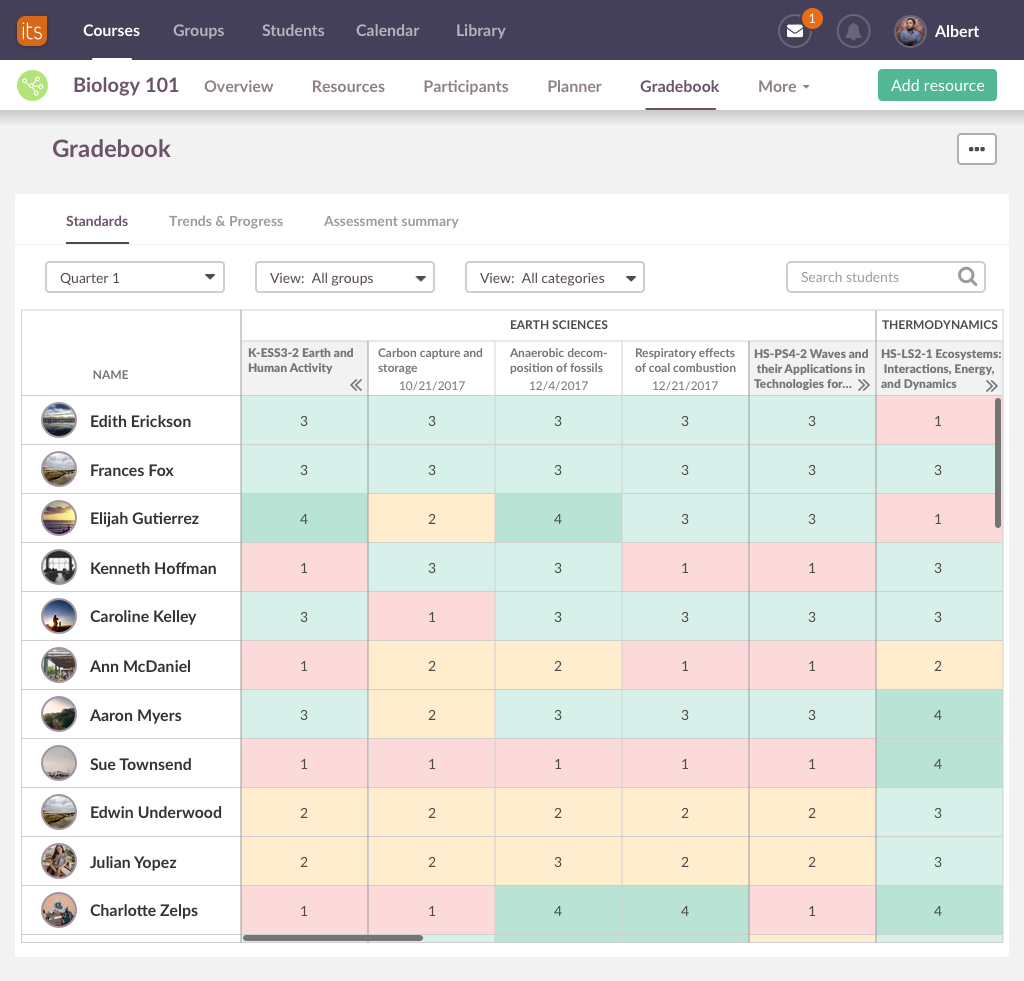Screen dimensions: 1024x981
Task: Open the Quarter 1 period dropdown
Action: point(134,277)
